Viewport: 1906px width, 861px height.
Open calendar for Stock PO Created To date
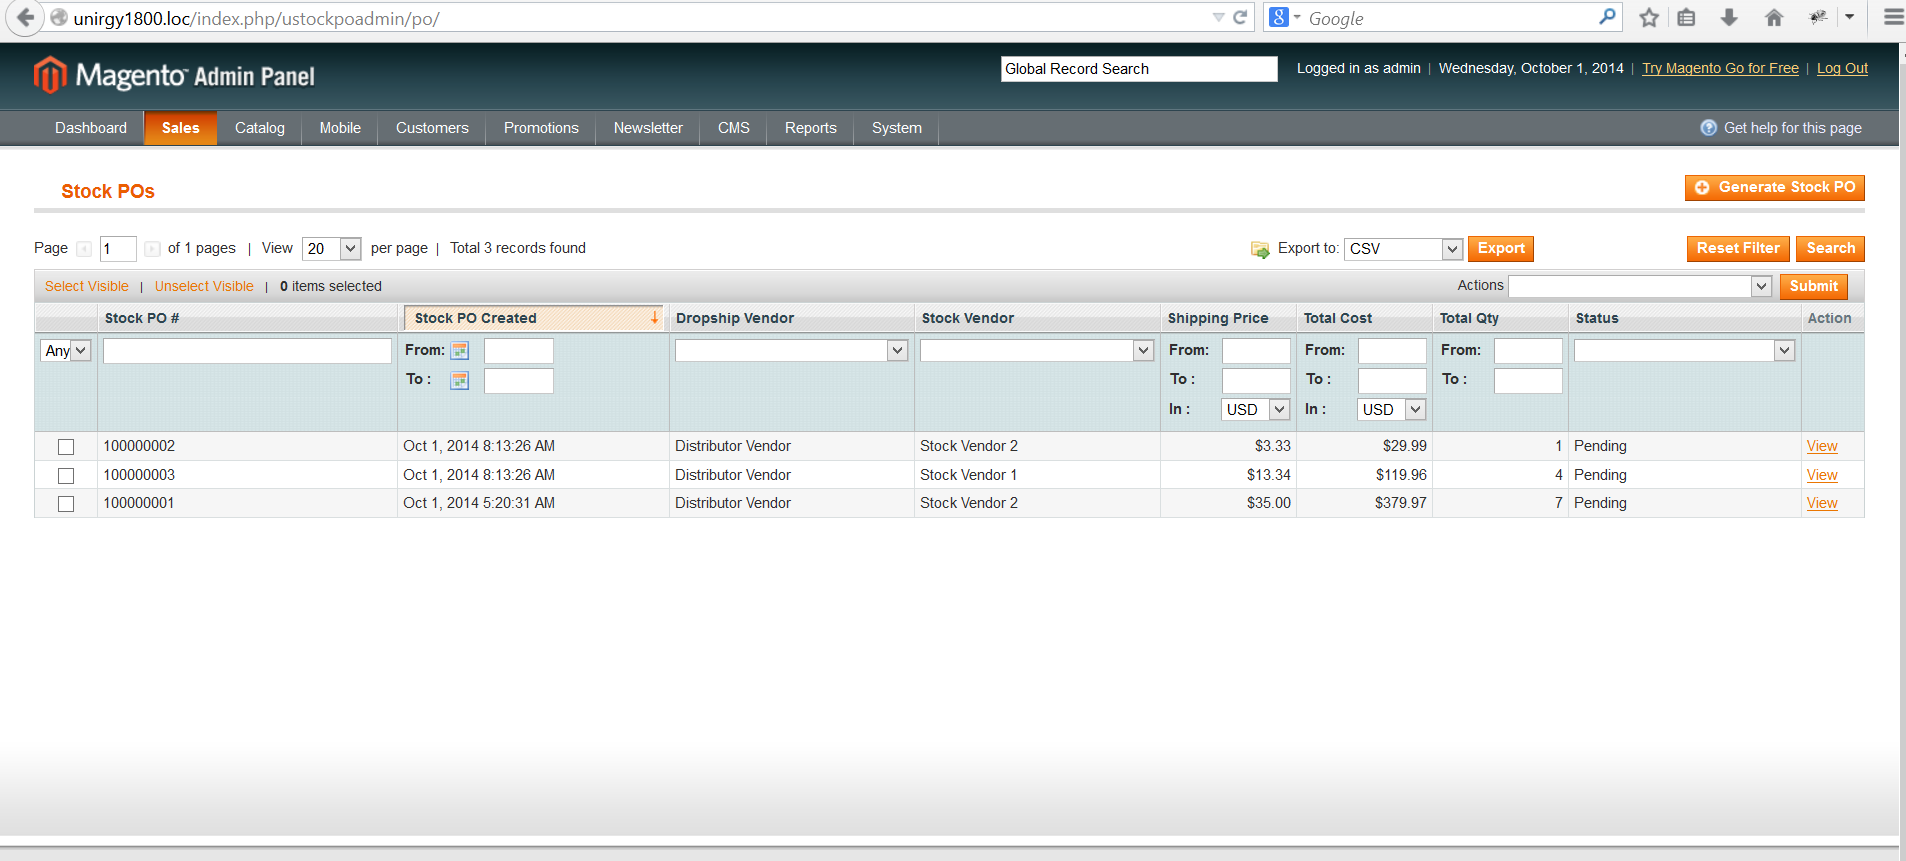click(x=460, y=380)
